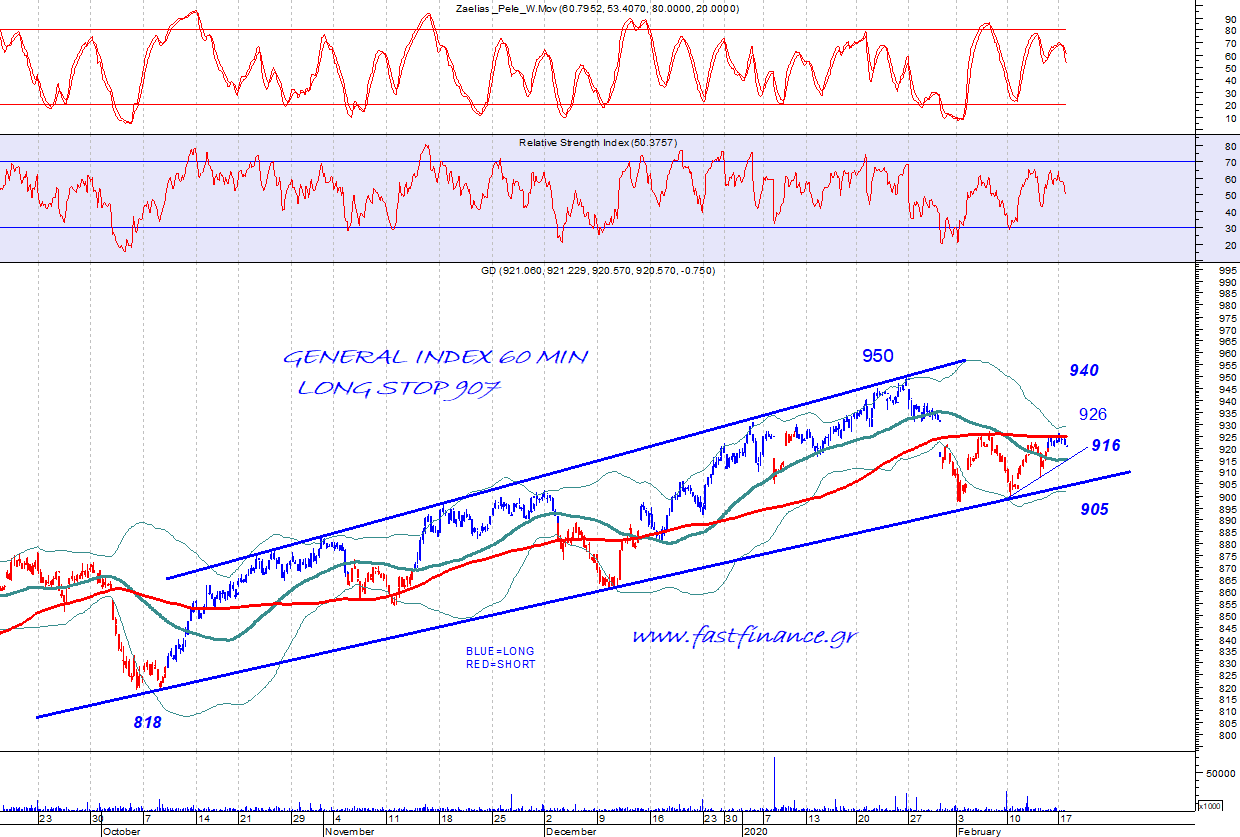Select the 950 channel-top price label

878,355
